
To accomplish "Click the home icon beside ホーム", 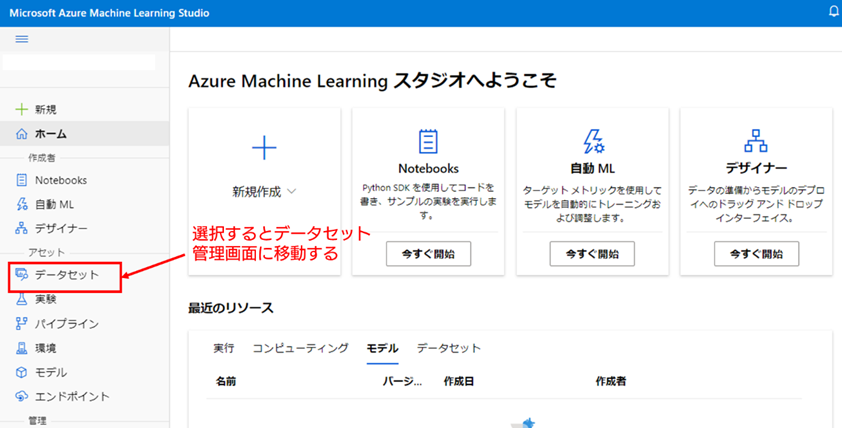I will [21, 134].
